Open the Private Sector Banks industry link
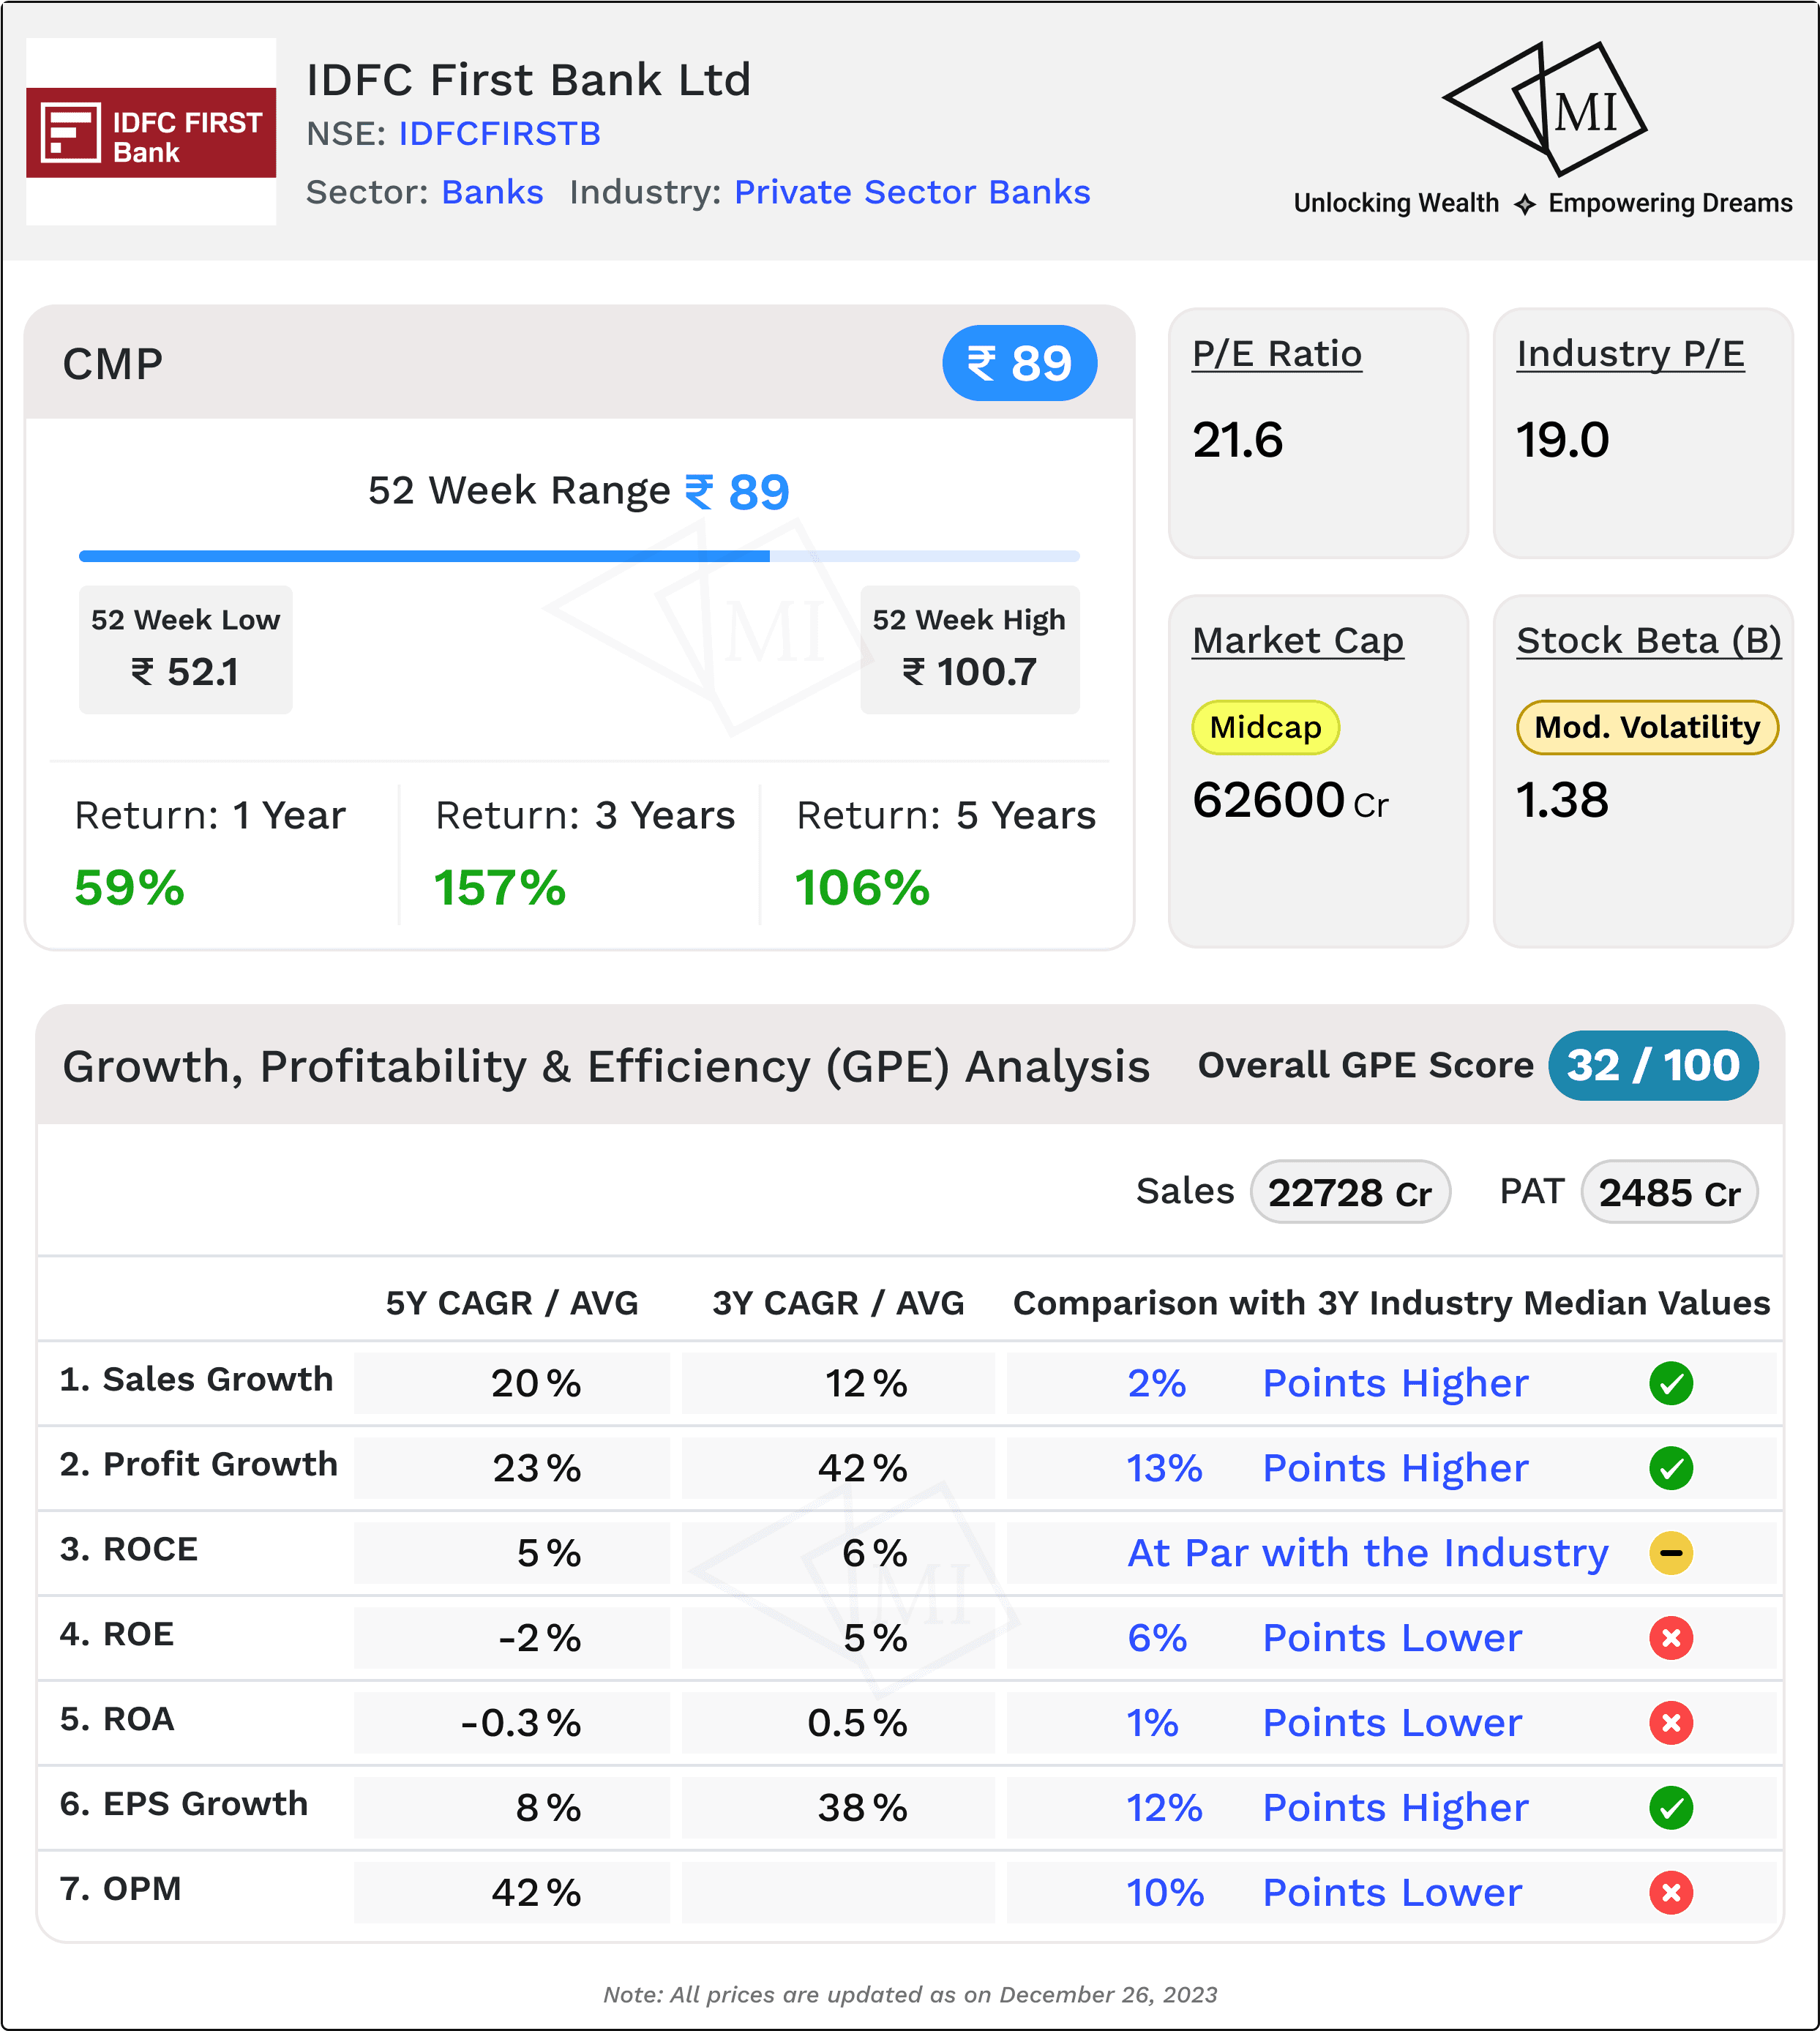 (912, 192)
